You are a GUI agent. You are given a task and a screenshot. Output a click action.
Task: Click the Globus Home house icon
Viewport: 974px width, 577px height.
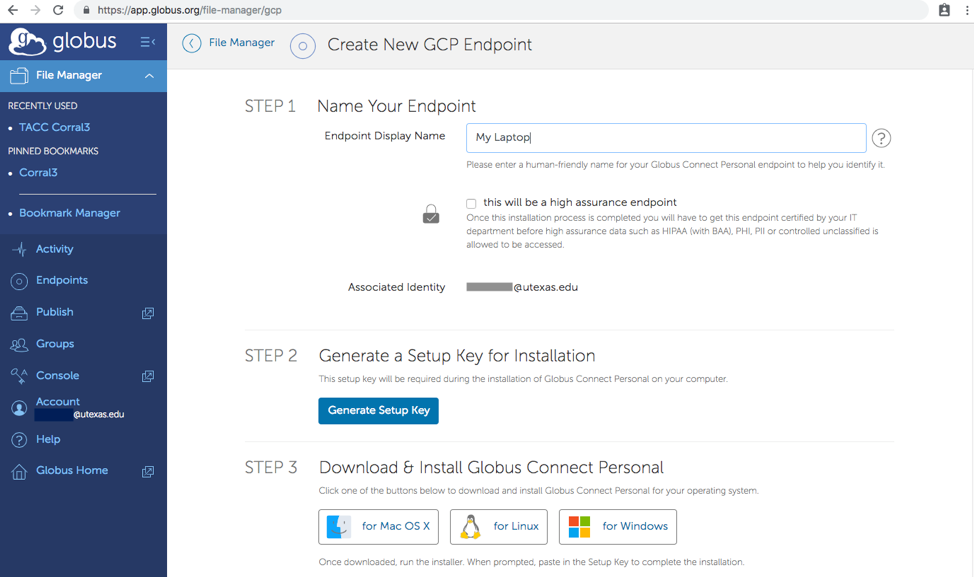(x=19, y=472)
